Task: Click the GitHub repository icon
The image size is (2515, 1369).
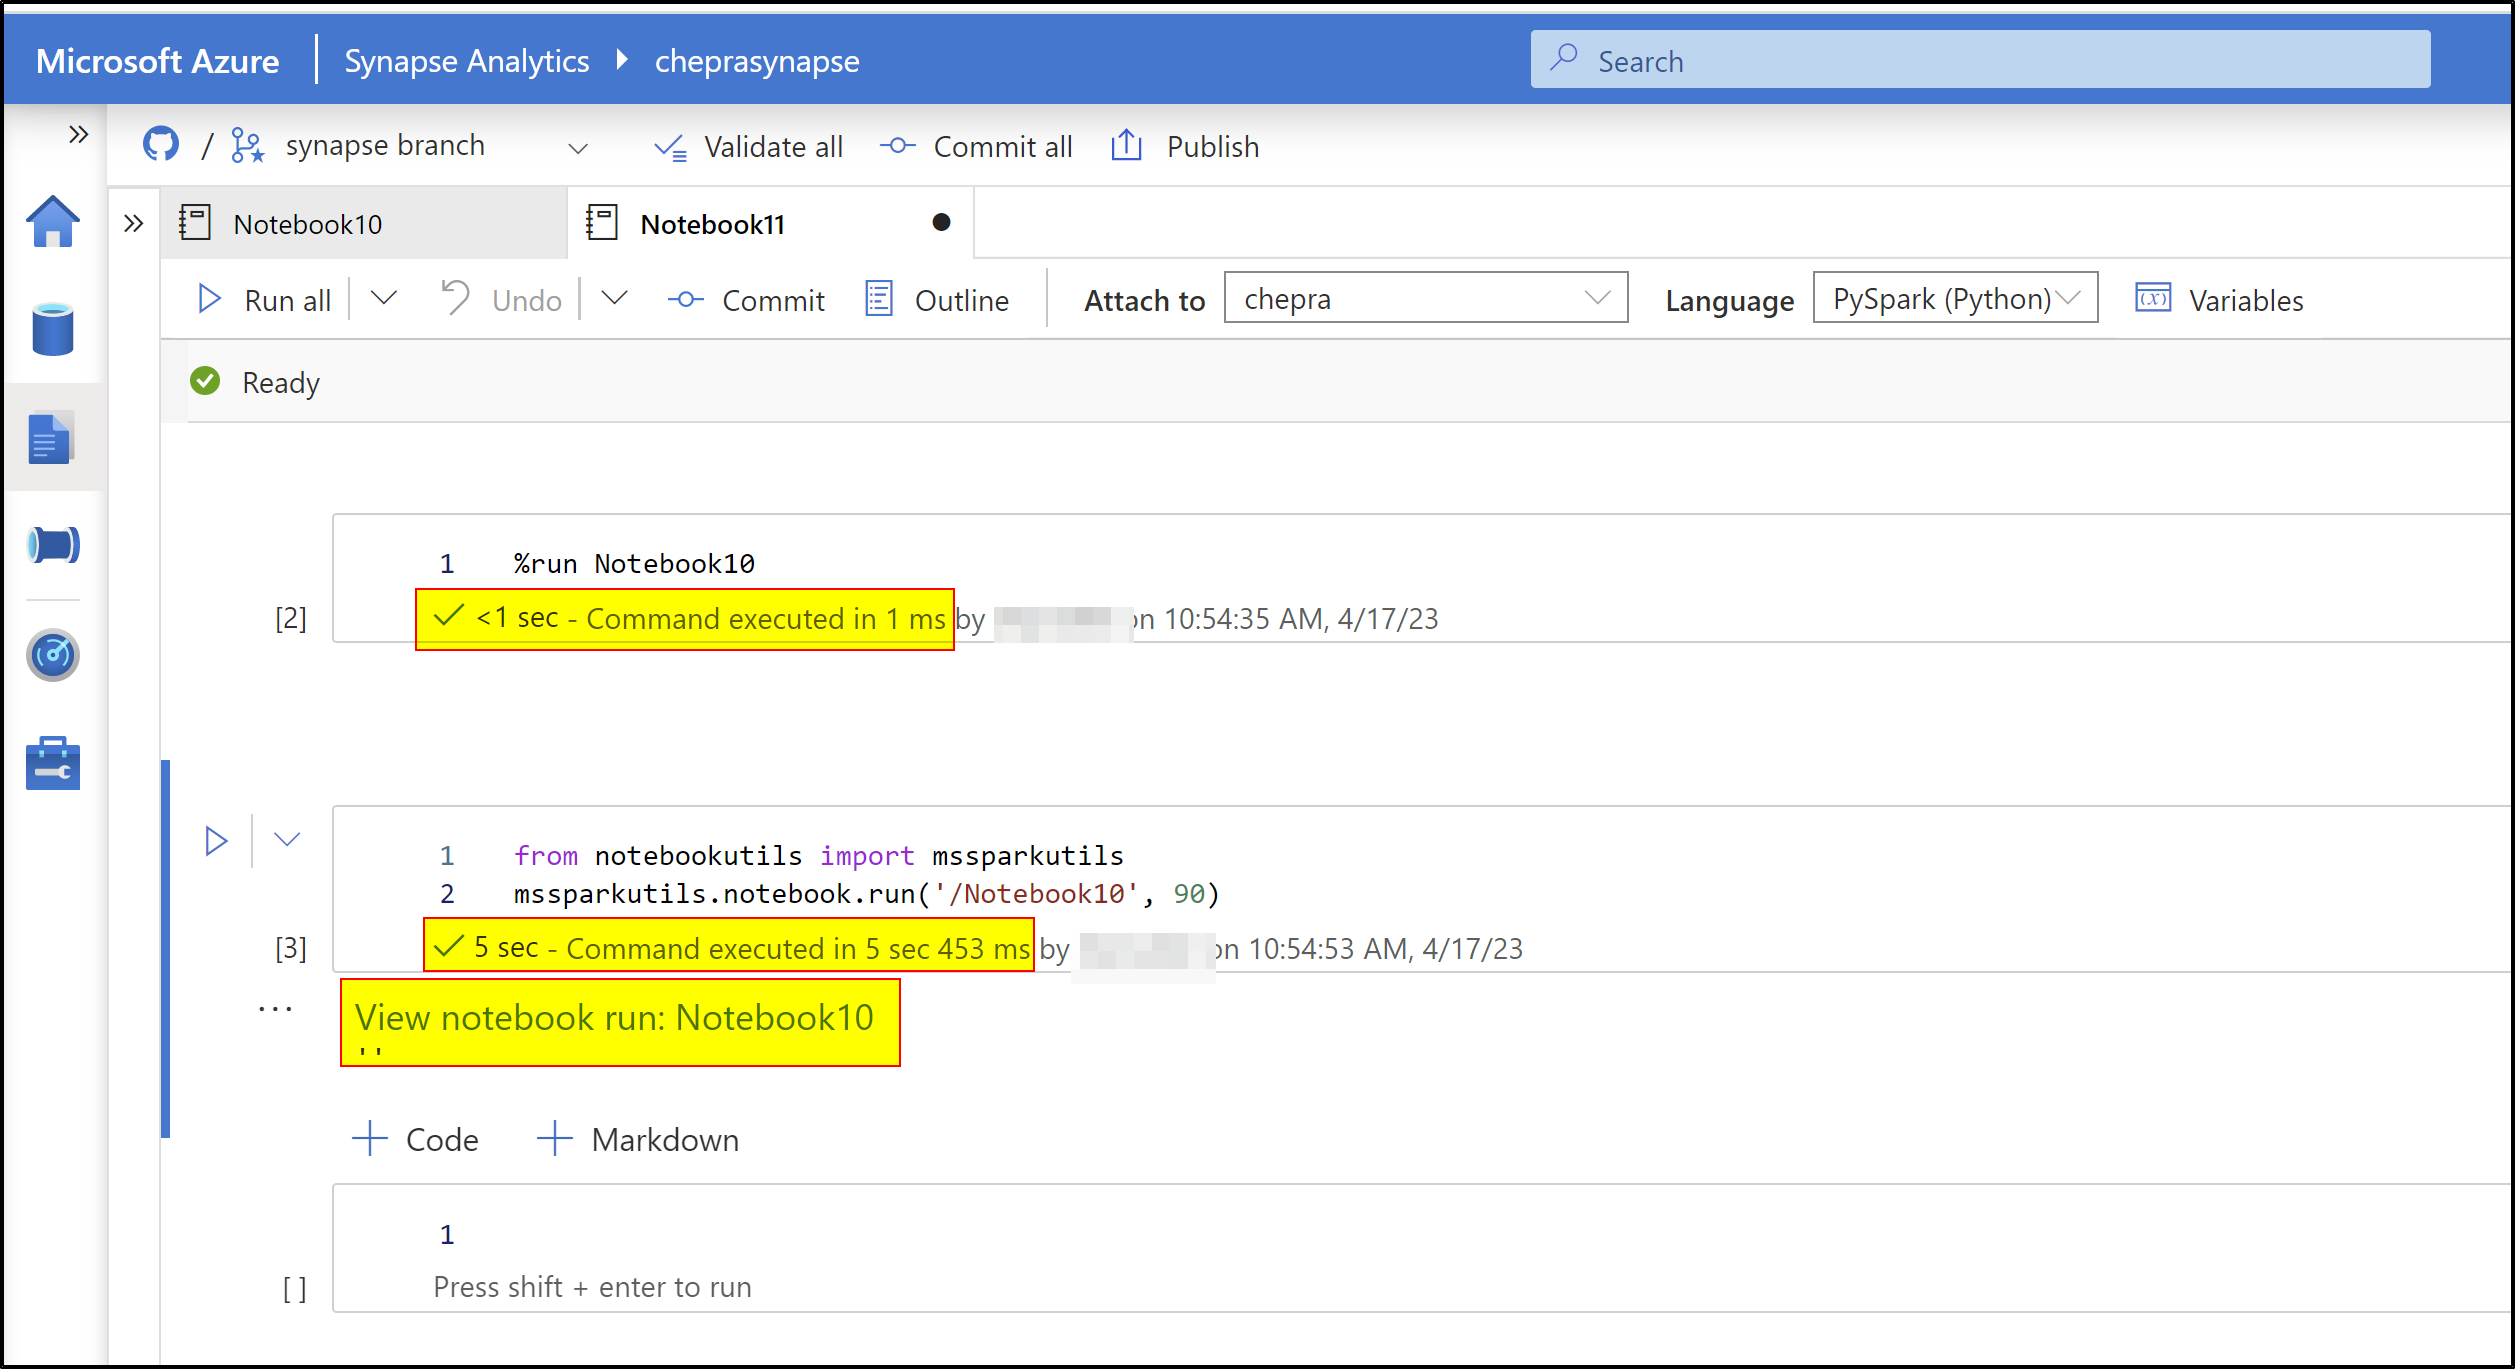Action: coord(161,145)
